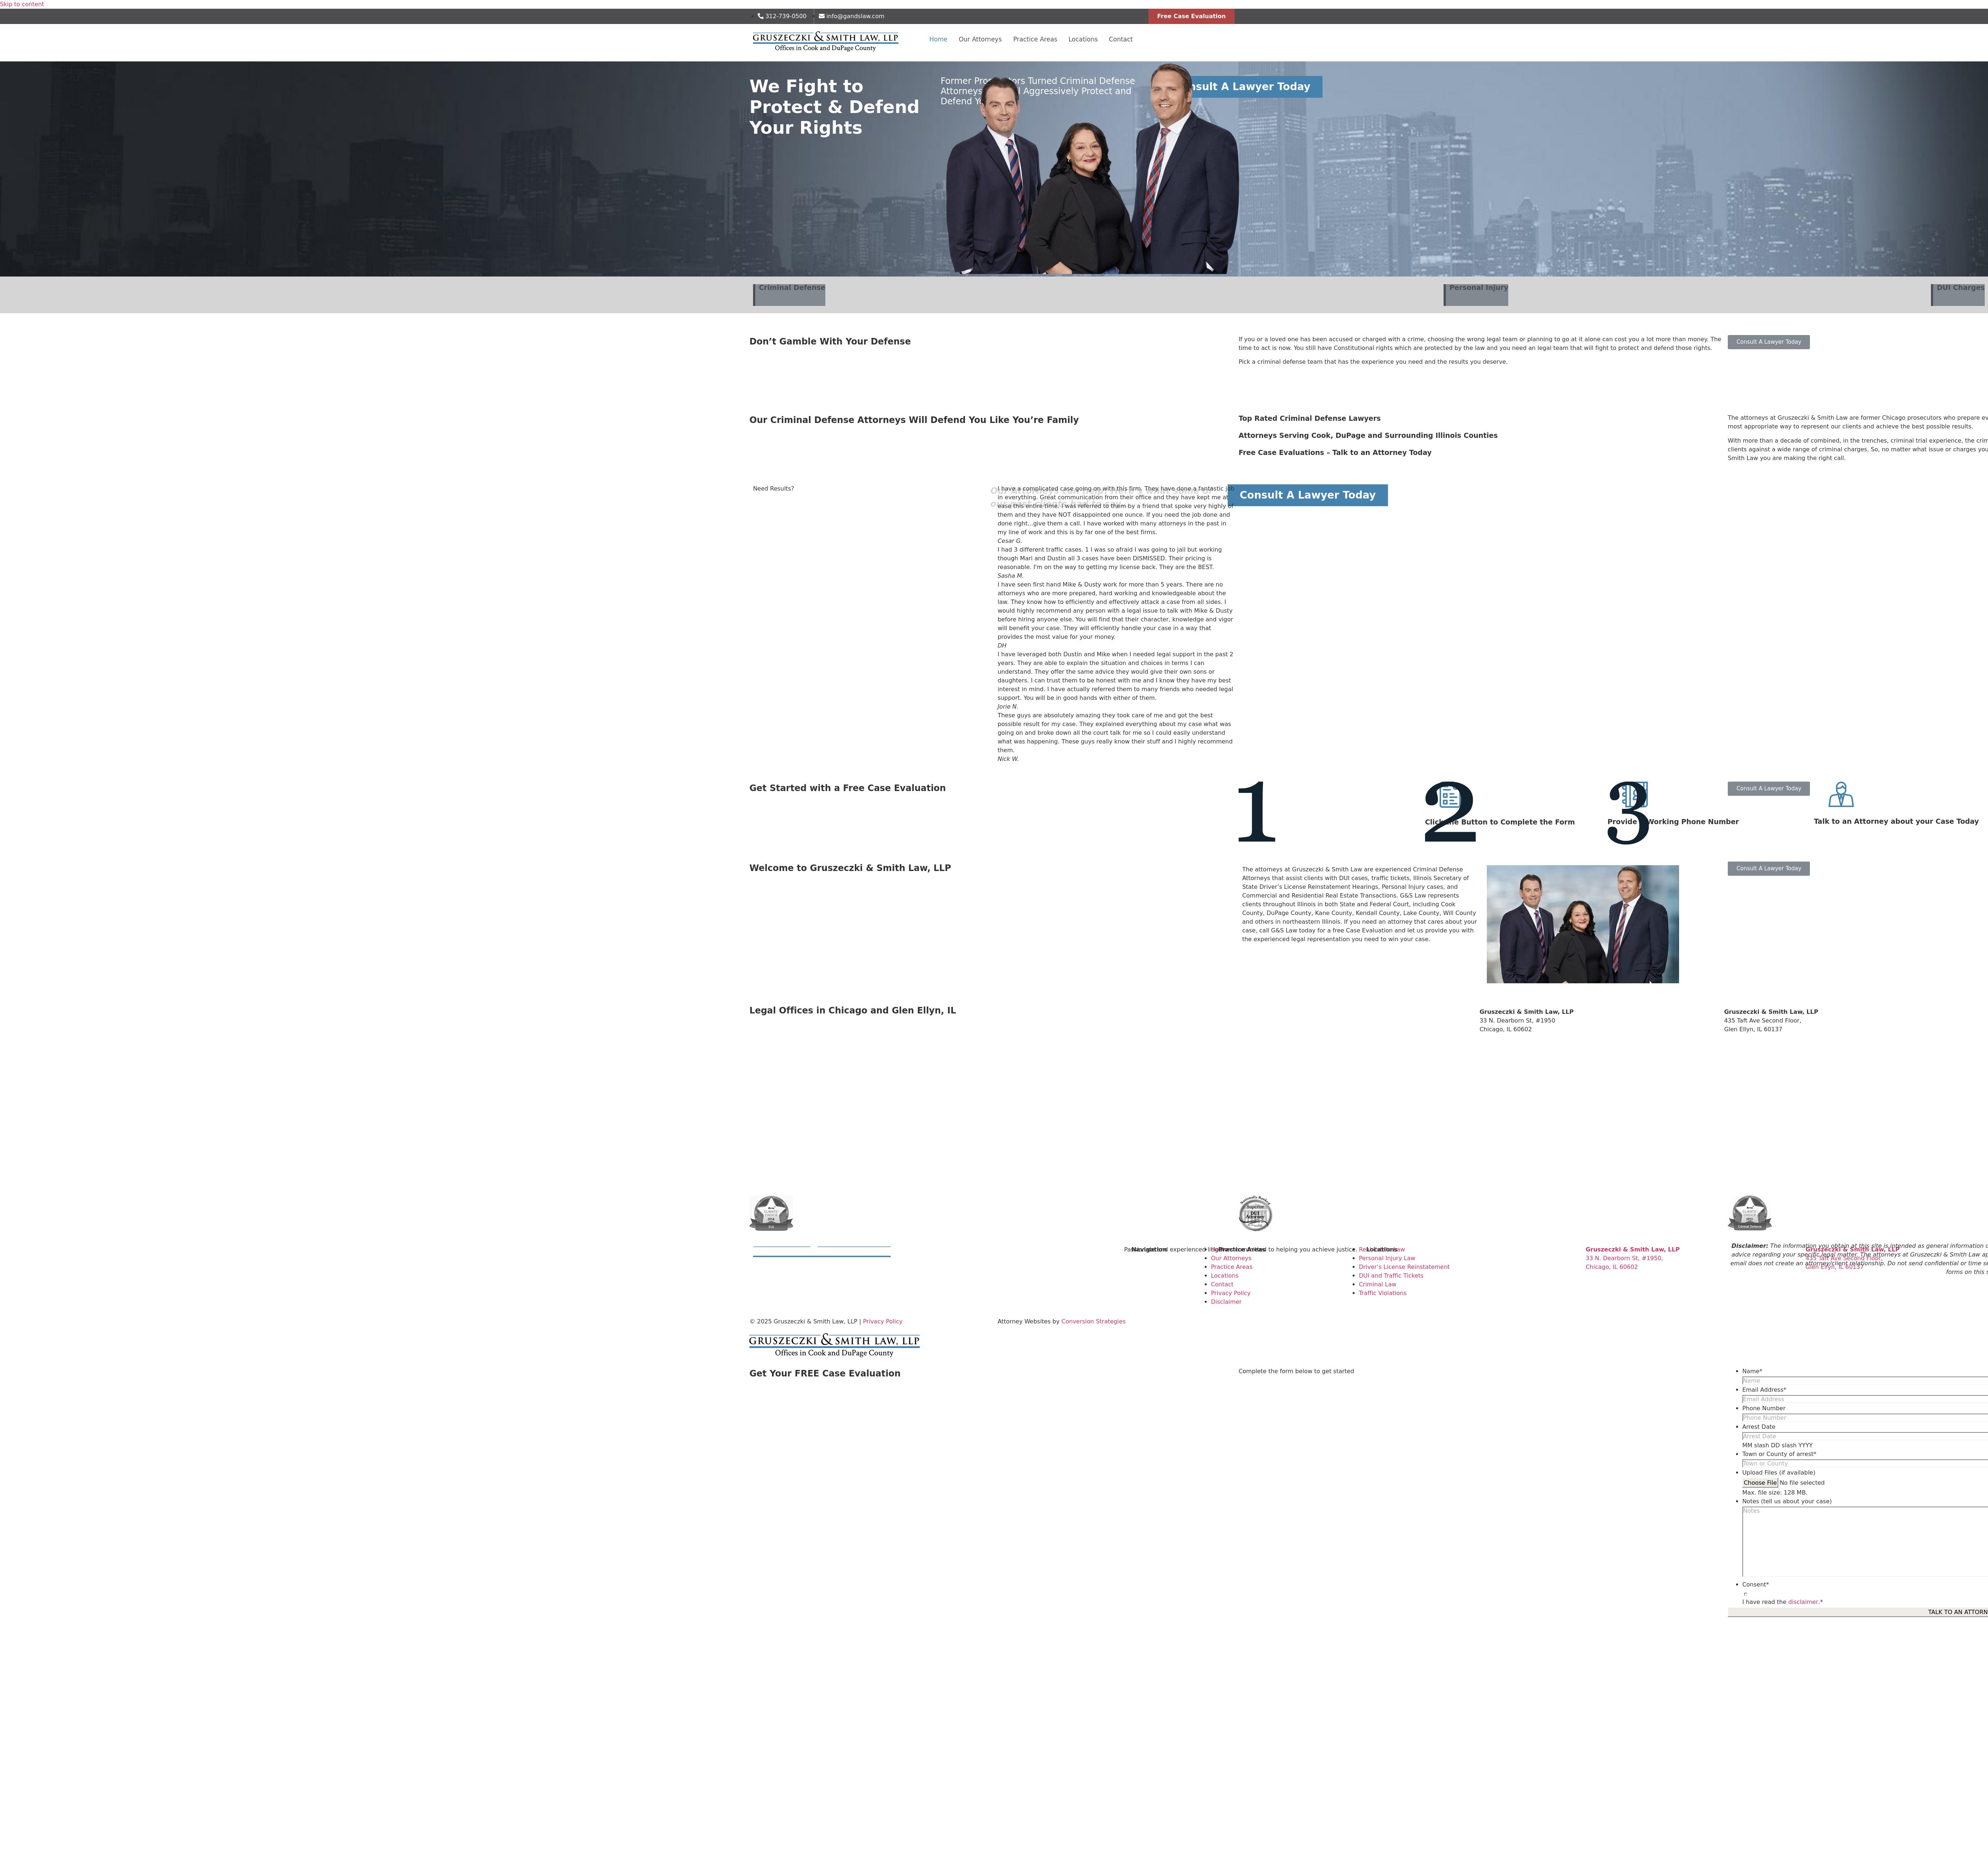Screen dimensions: 1988x1875
Task: Open the Practice Areas dropdown menu
Action: (x=1035, y=39)
